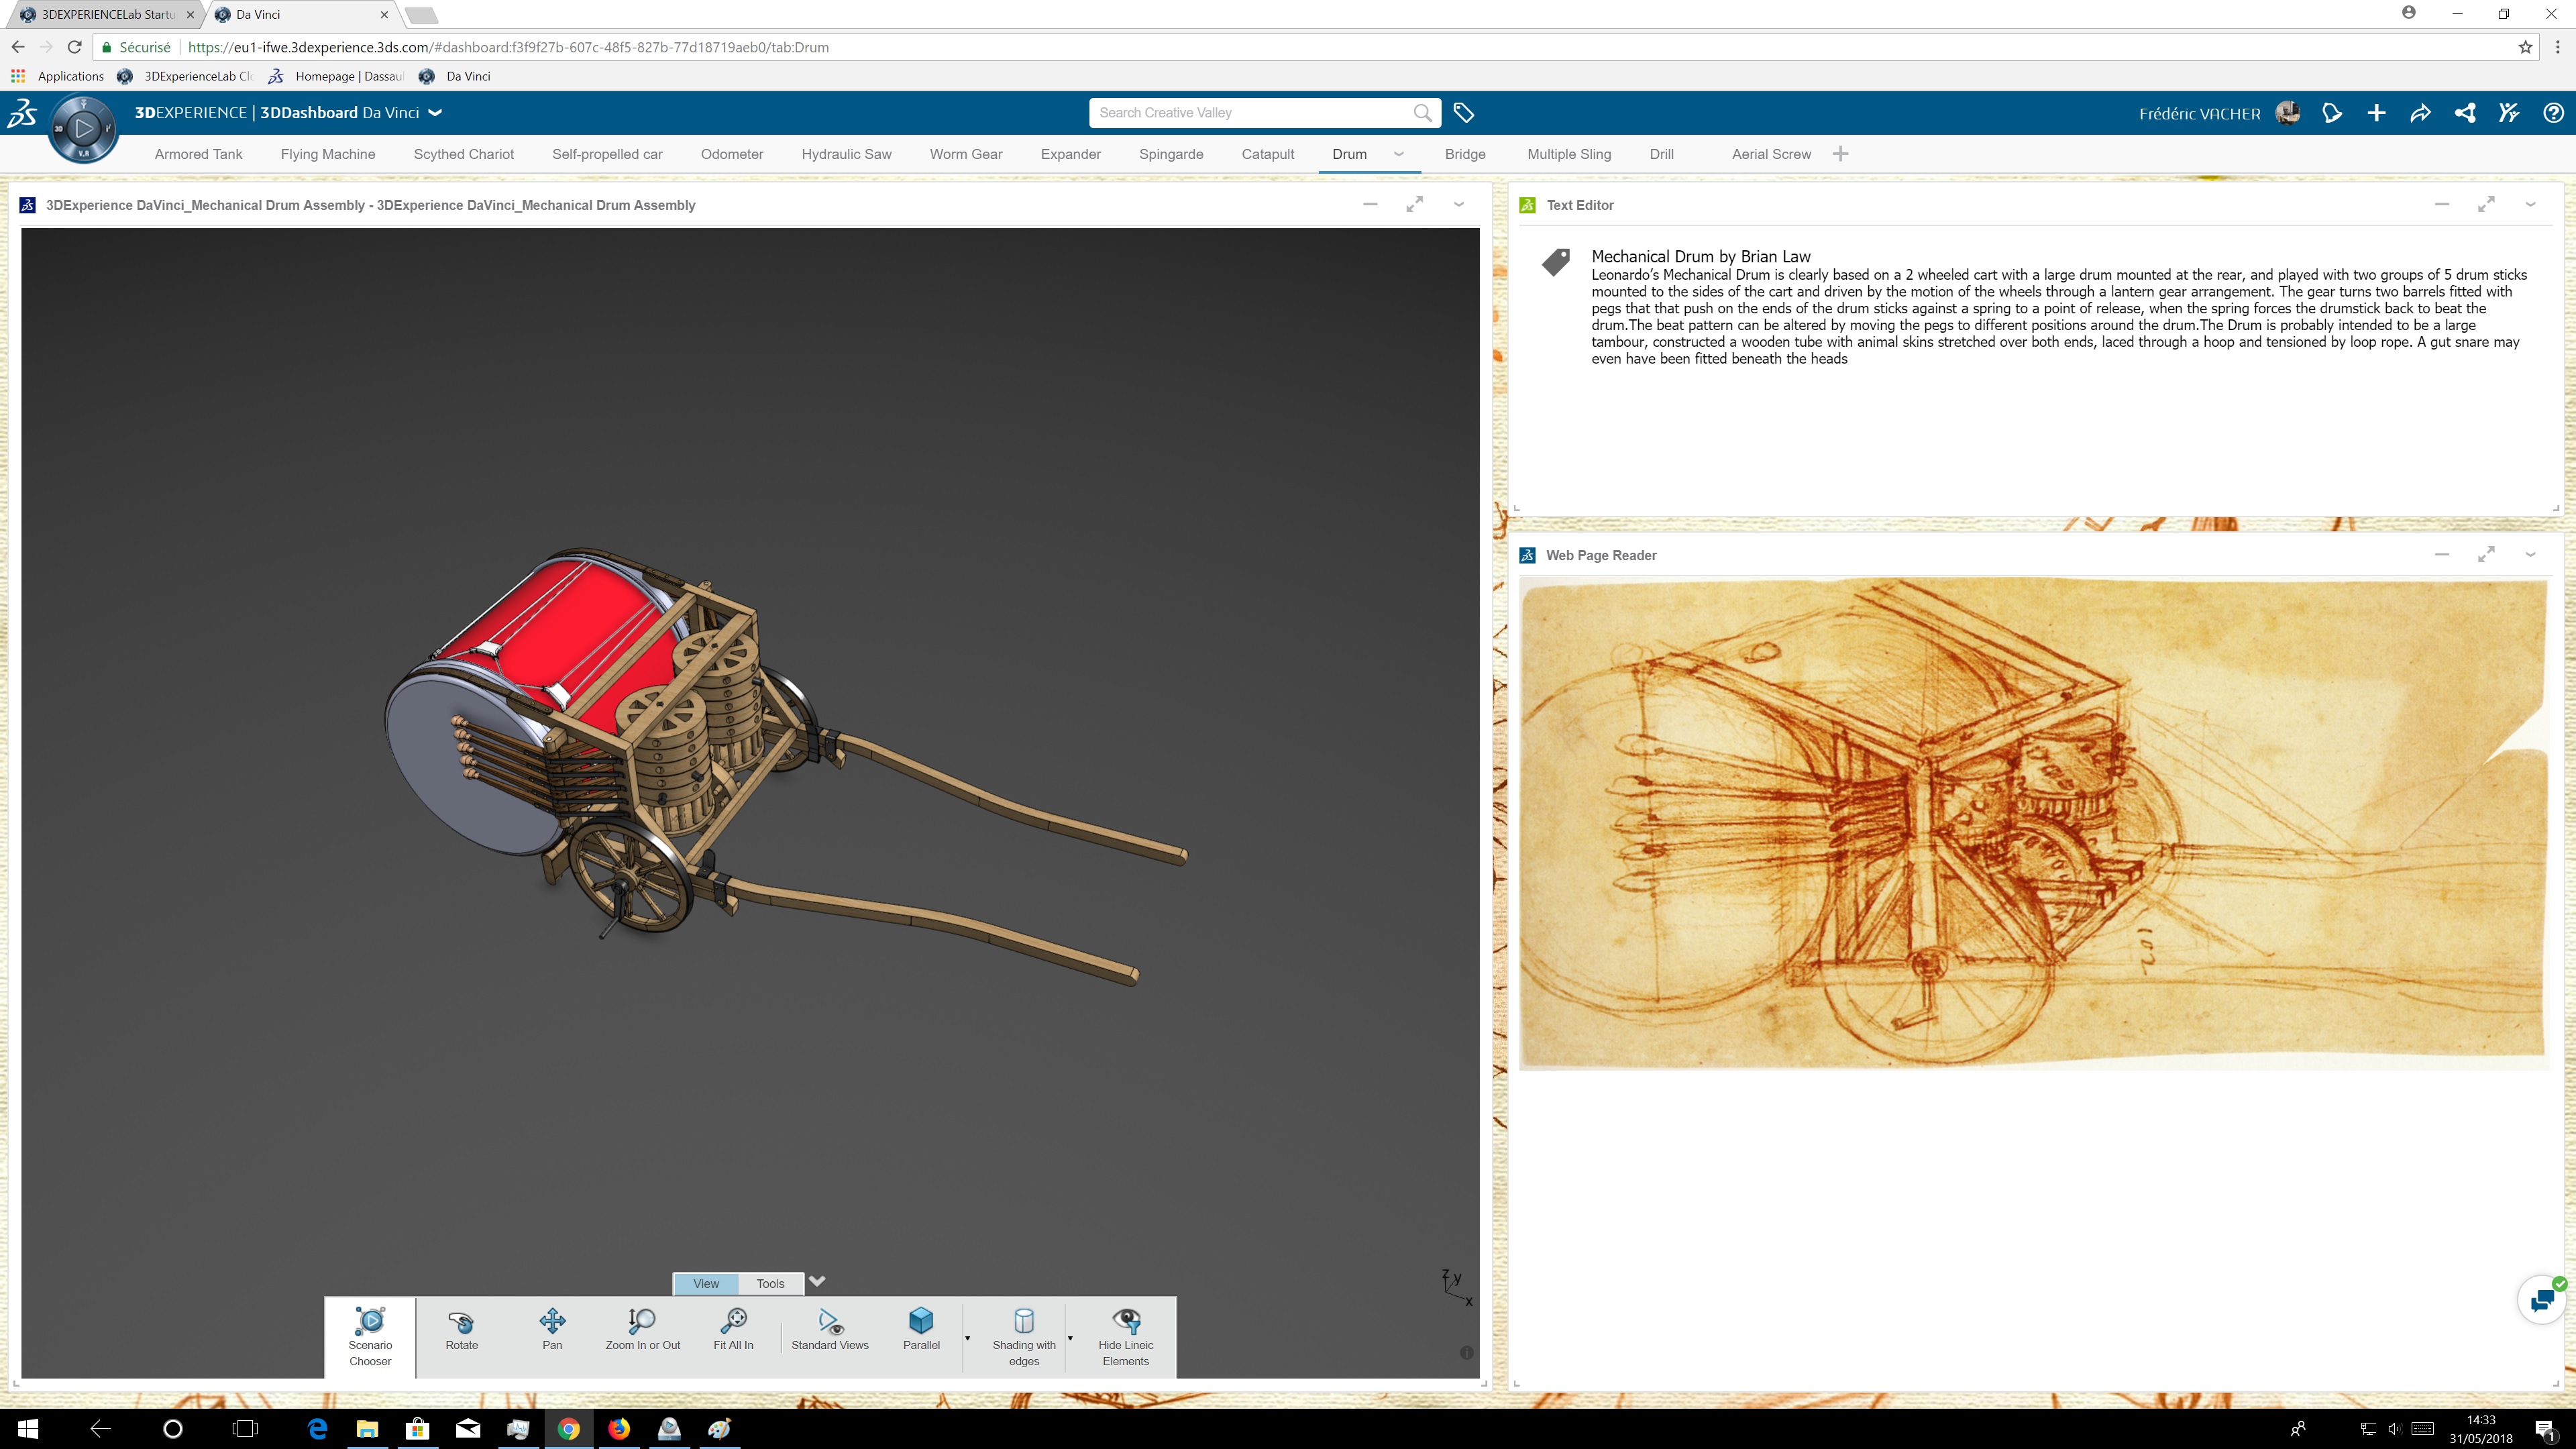
Task: Click the tag icon beside search
Action: pos(1463,113)
